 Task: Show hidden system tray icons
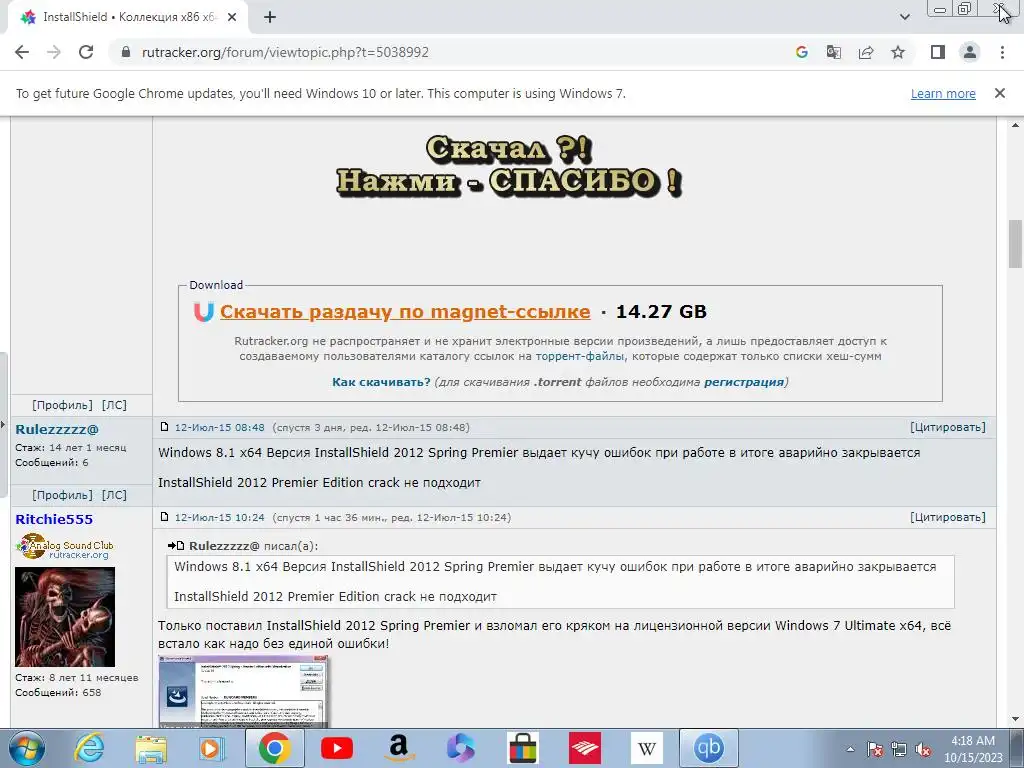tap(850, 749)
